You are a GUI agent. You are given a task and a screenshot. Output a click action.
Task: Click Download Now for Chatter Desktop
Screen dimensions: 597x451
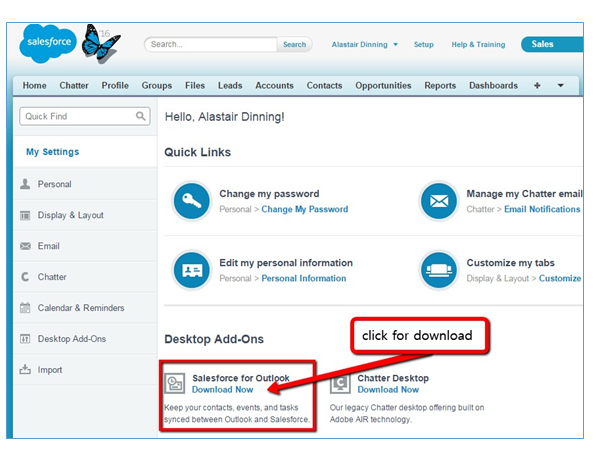coord(388,390)
